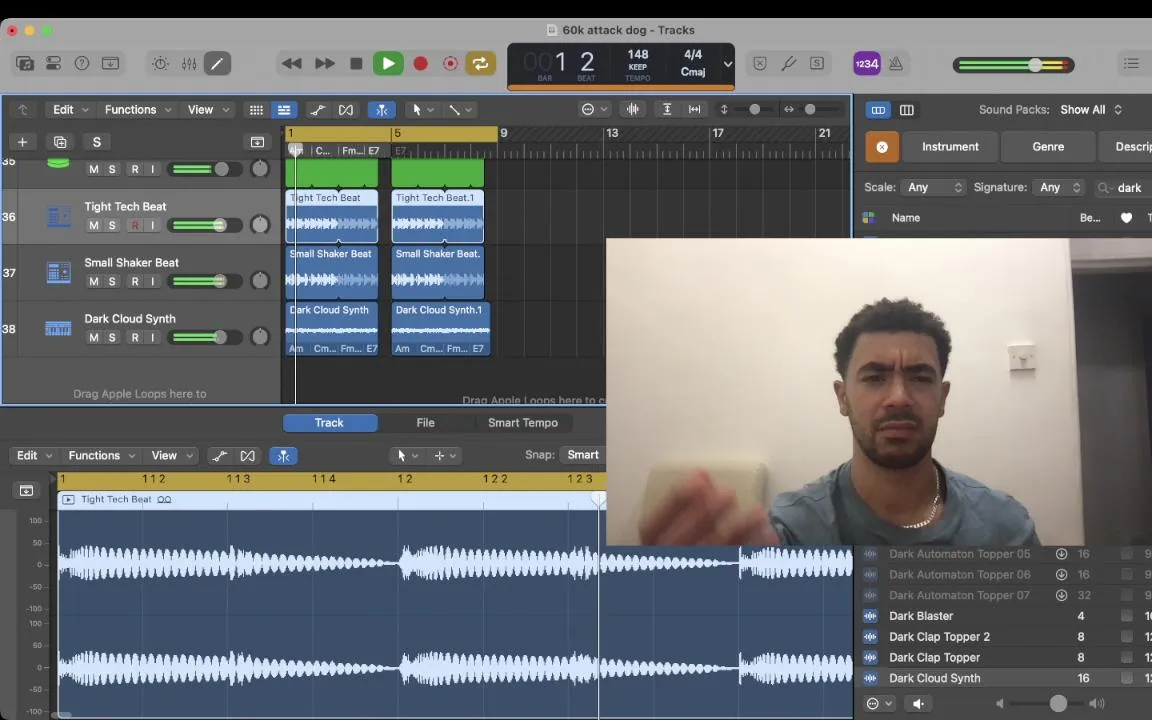Click the Genre filter button in Loop Browser

click(x=1048, y=146)
